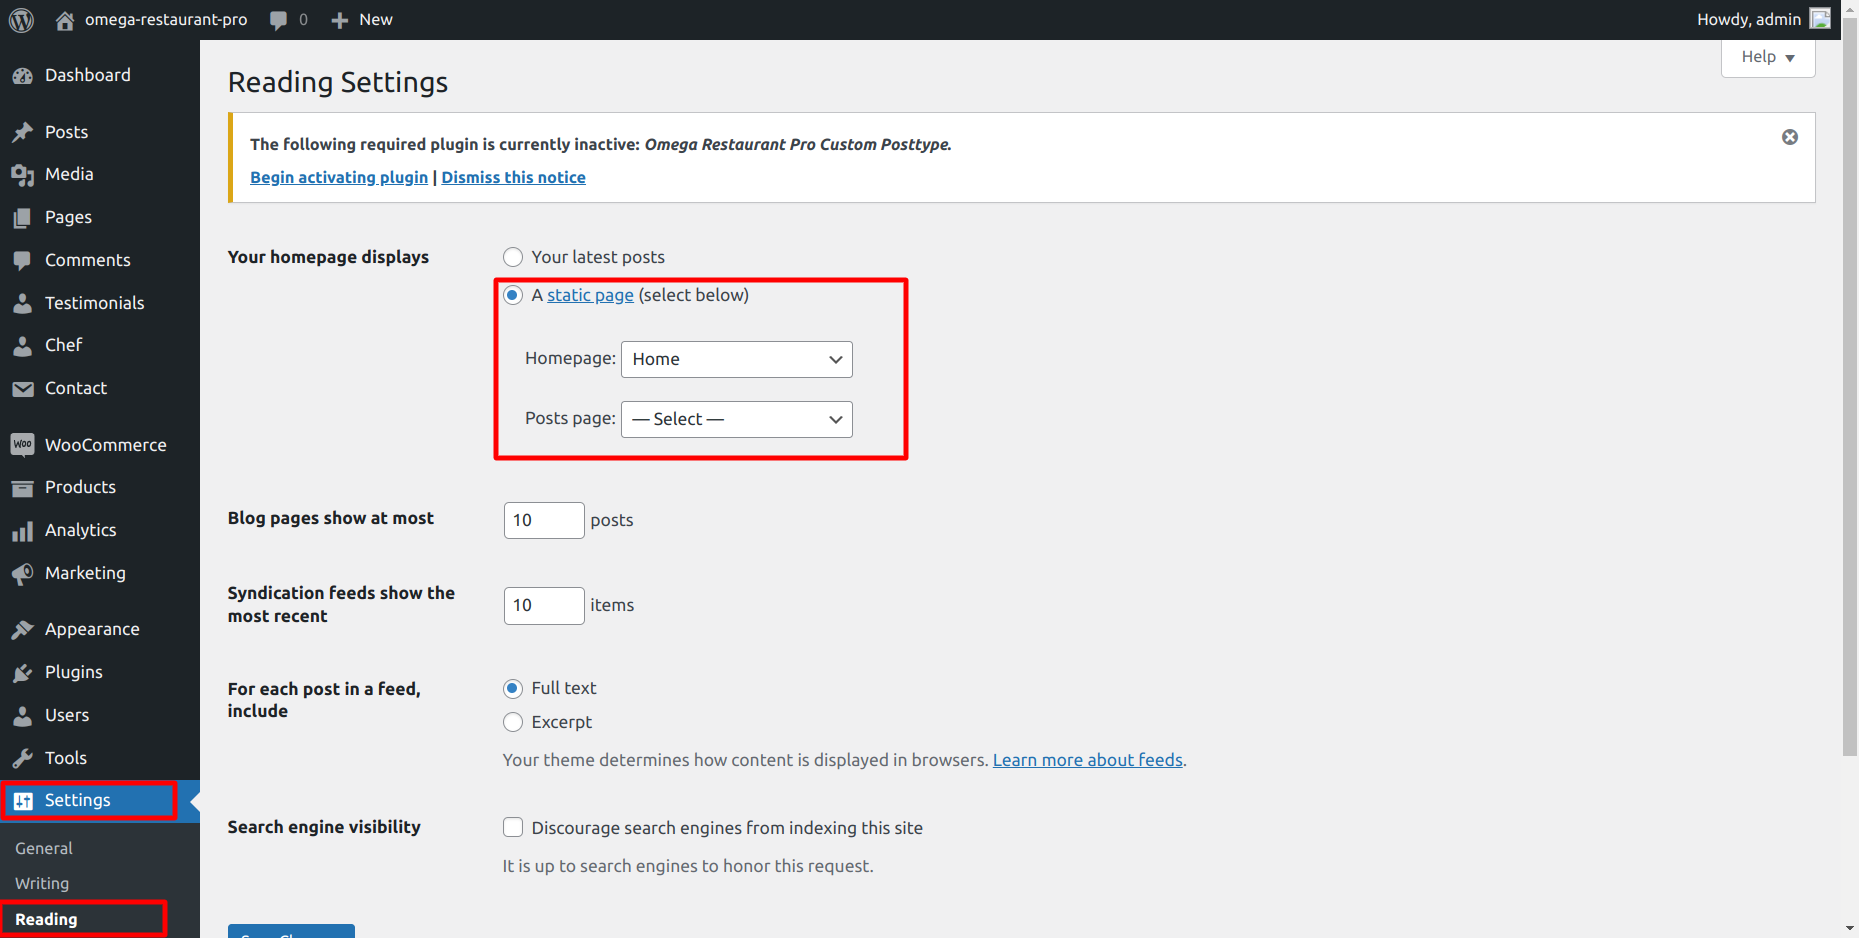Viewport: 1859px width, 938px height.
Task: Click the WooCommerce Woo icon
Action: [23, 445]
